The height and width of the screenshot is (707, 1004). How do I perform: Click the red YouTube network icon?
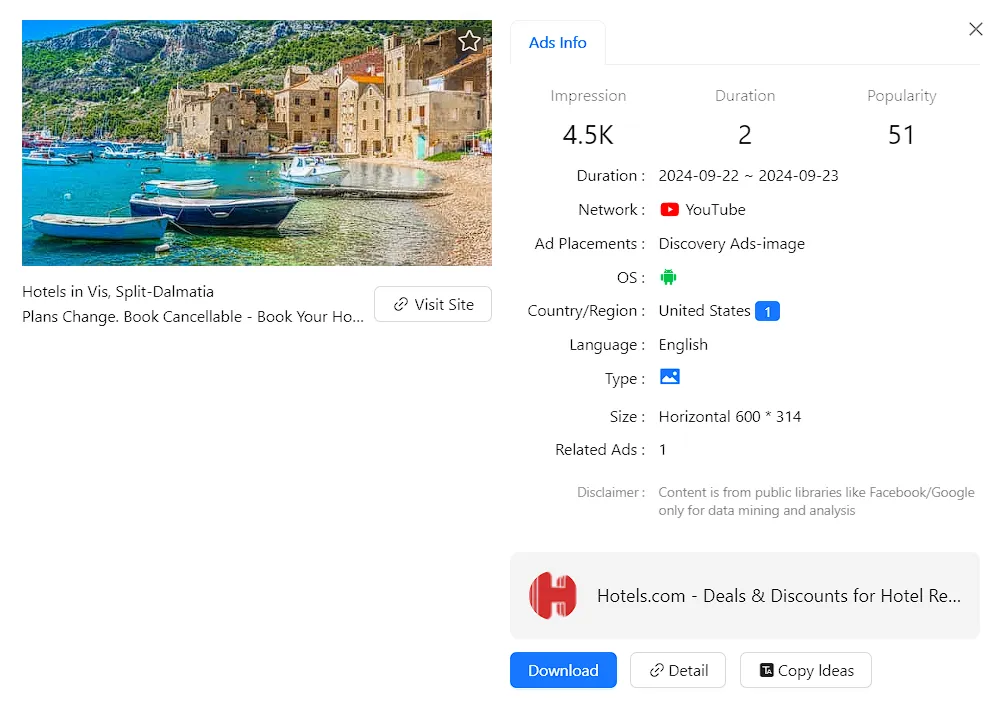(x=669, y=210)
